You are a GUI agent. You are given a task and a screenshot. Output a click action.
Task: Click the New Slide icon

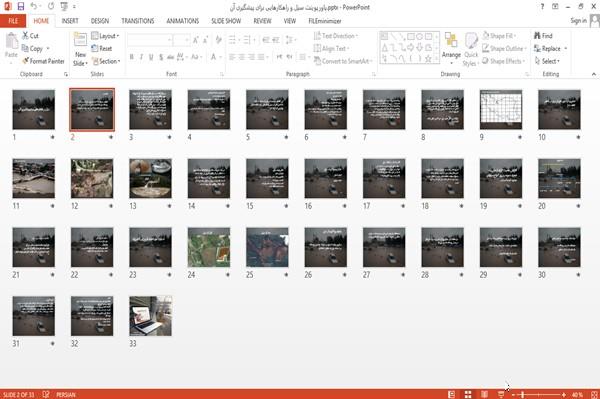point(80,40)
